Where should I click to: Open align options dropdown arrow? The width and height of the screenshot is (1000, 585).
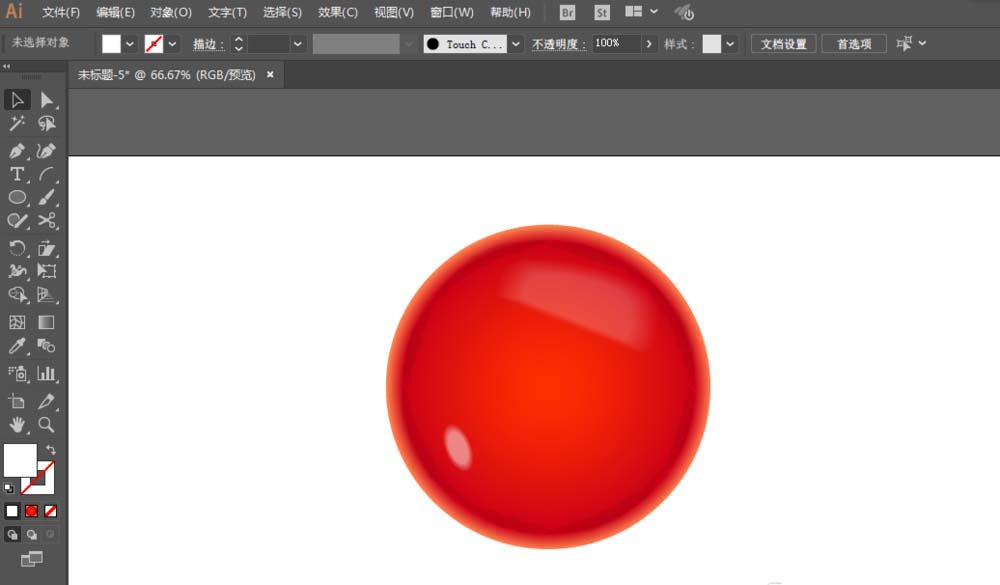(922, 43)
